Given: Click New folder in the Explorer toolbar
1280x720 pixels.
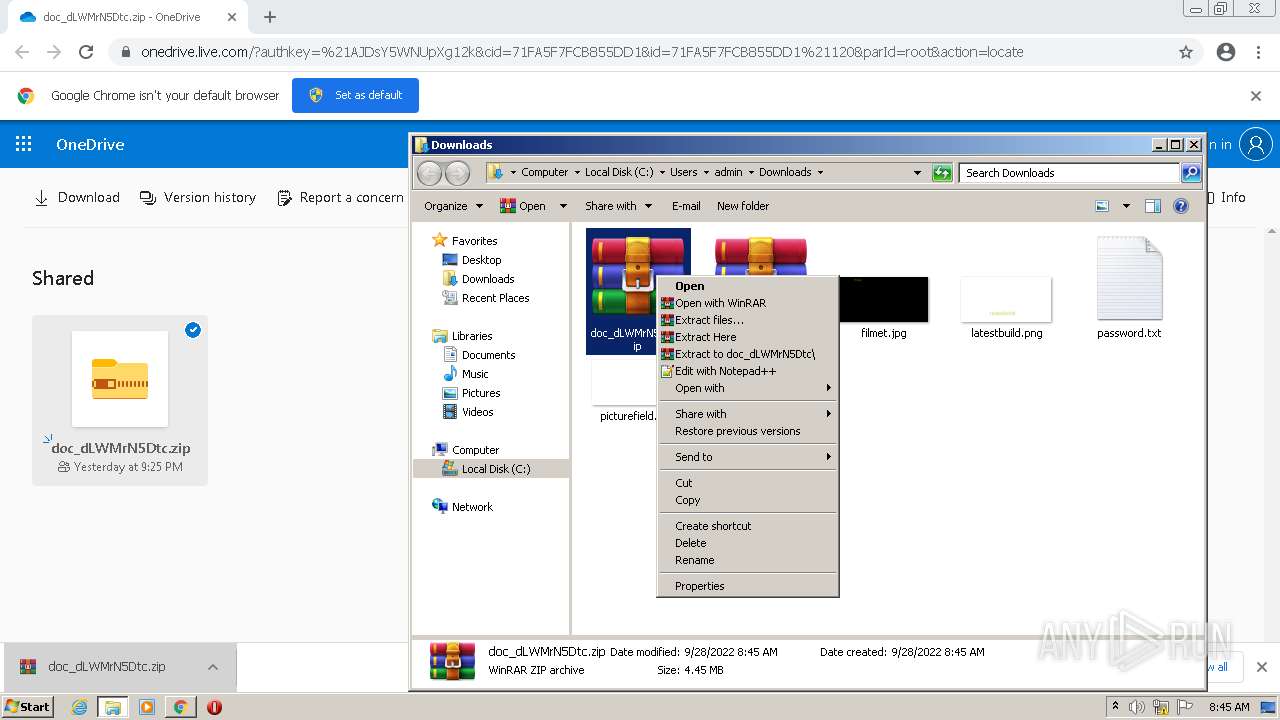Looking at the screenshot, I should click(743, 206).
